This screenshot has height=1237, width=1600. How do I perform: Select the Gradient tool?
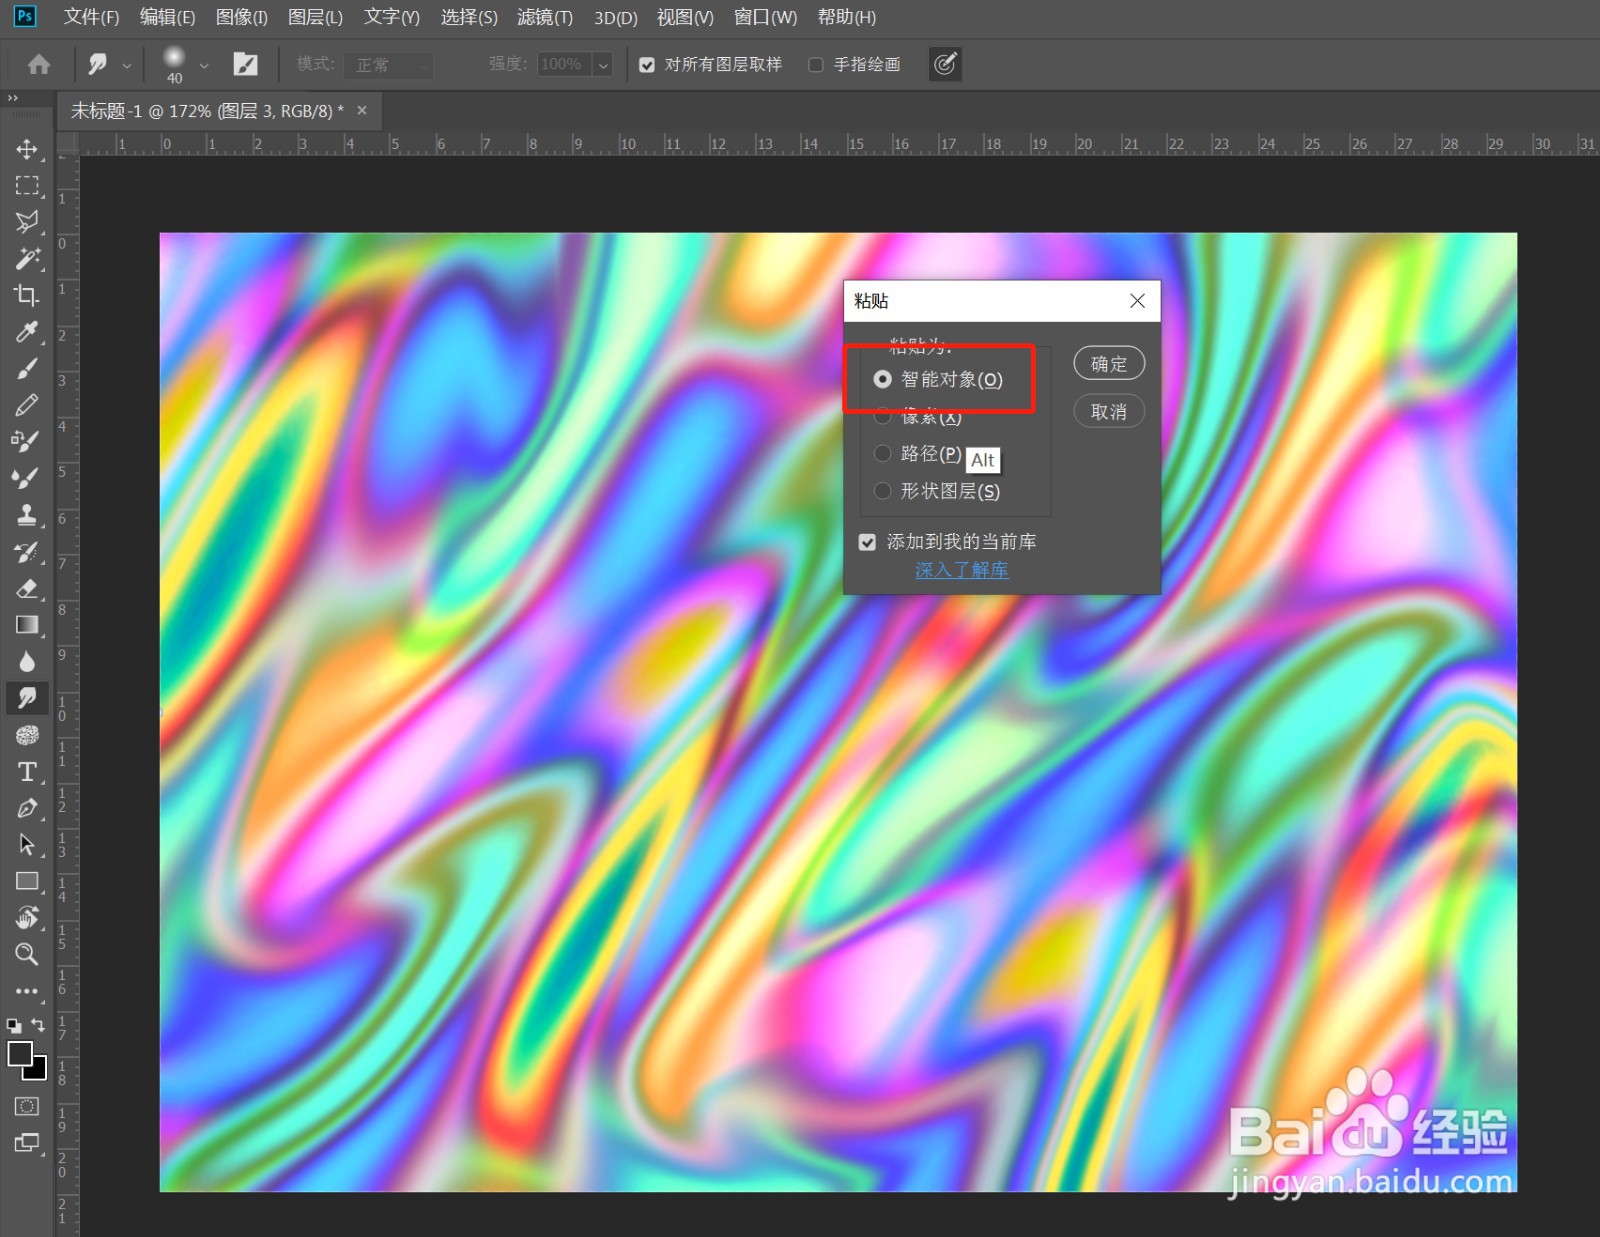(27, 625)
